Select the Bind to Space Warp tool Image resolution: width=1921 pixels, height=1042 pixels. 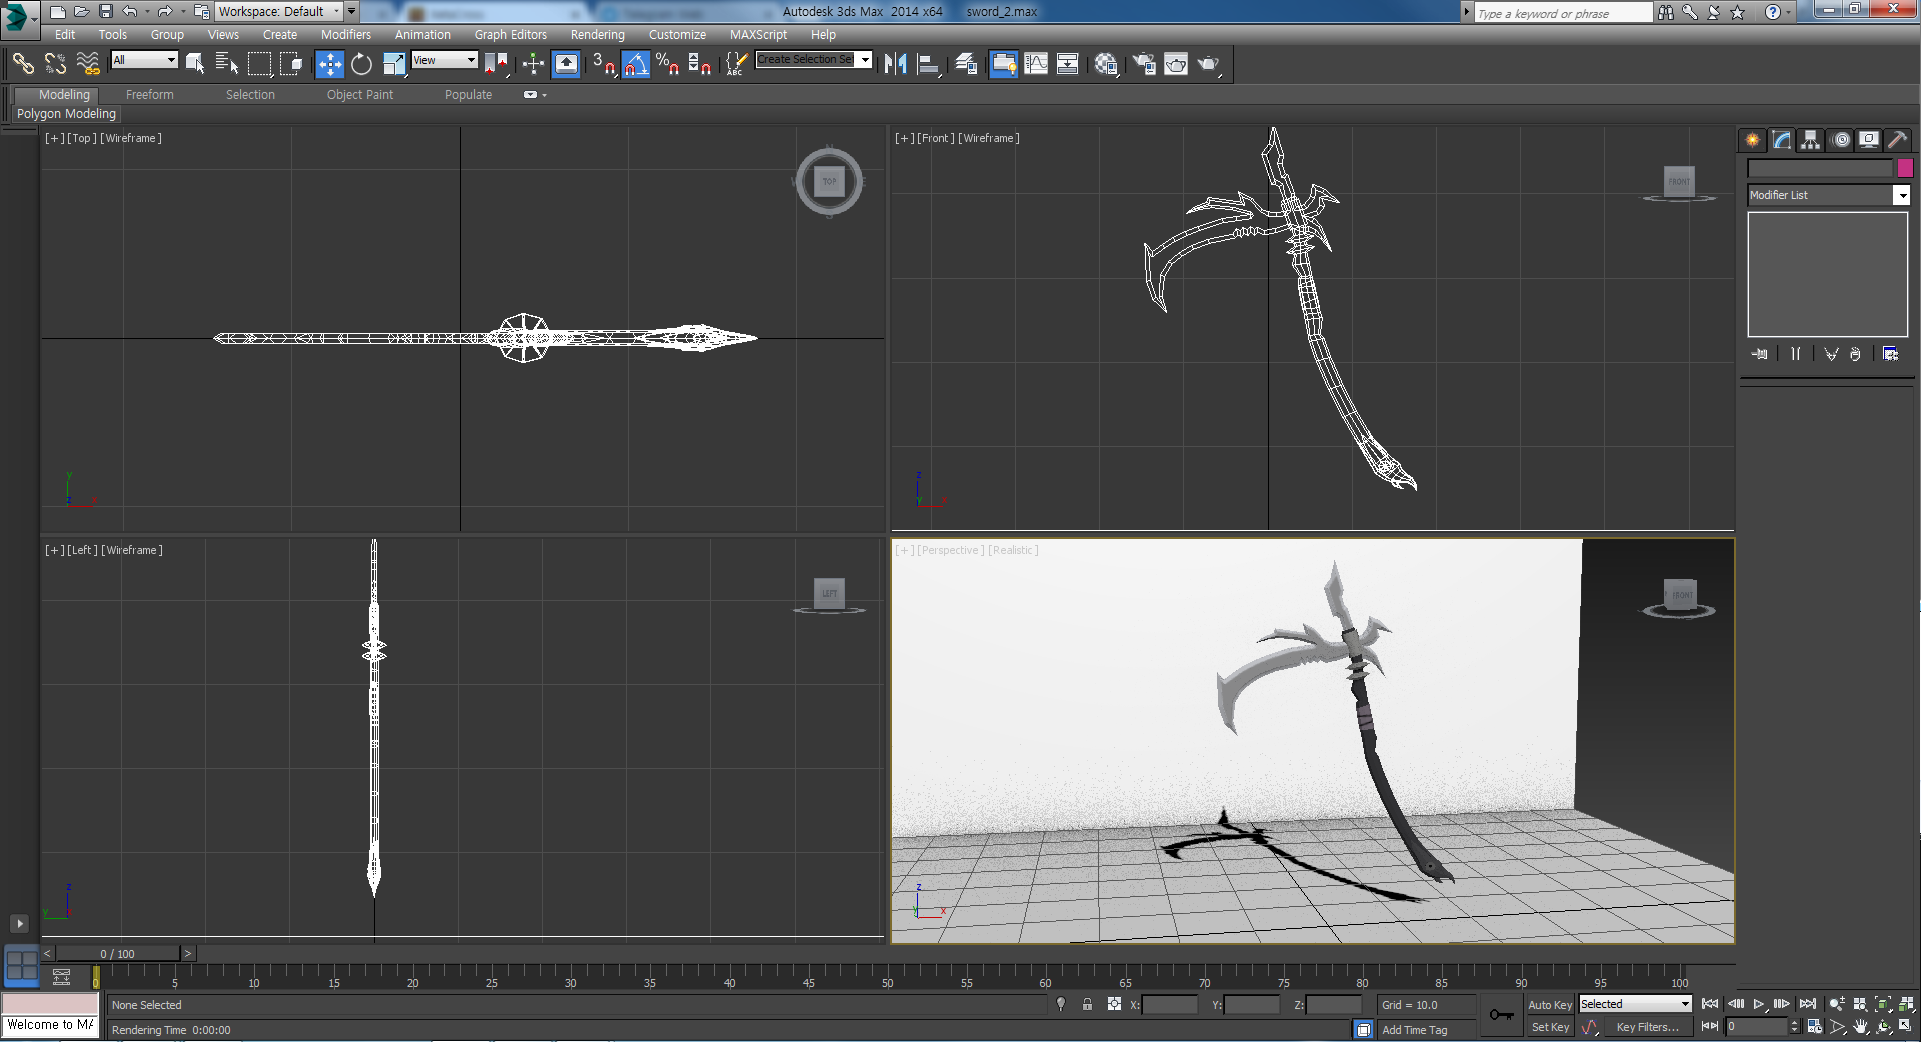[88, 64]
